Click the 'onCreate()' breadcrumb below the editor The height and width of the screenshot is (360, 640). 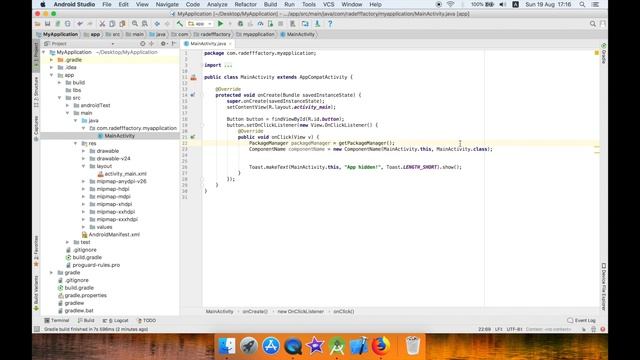(x=255, y=311)
